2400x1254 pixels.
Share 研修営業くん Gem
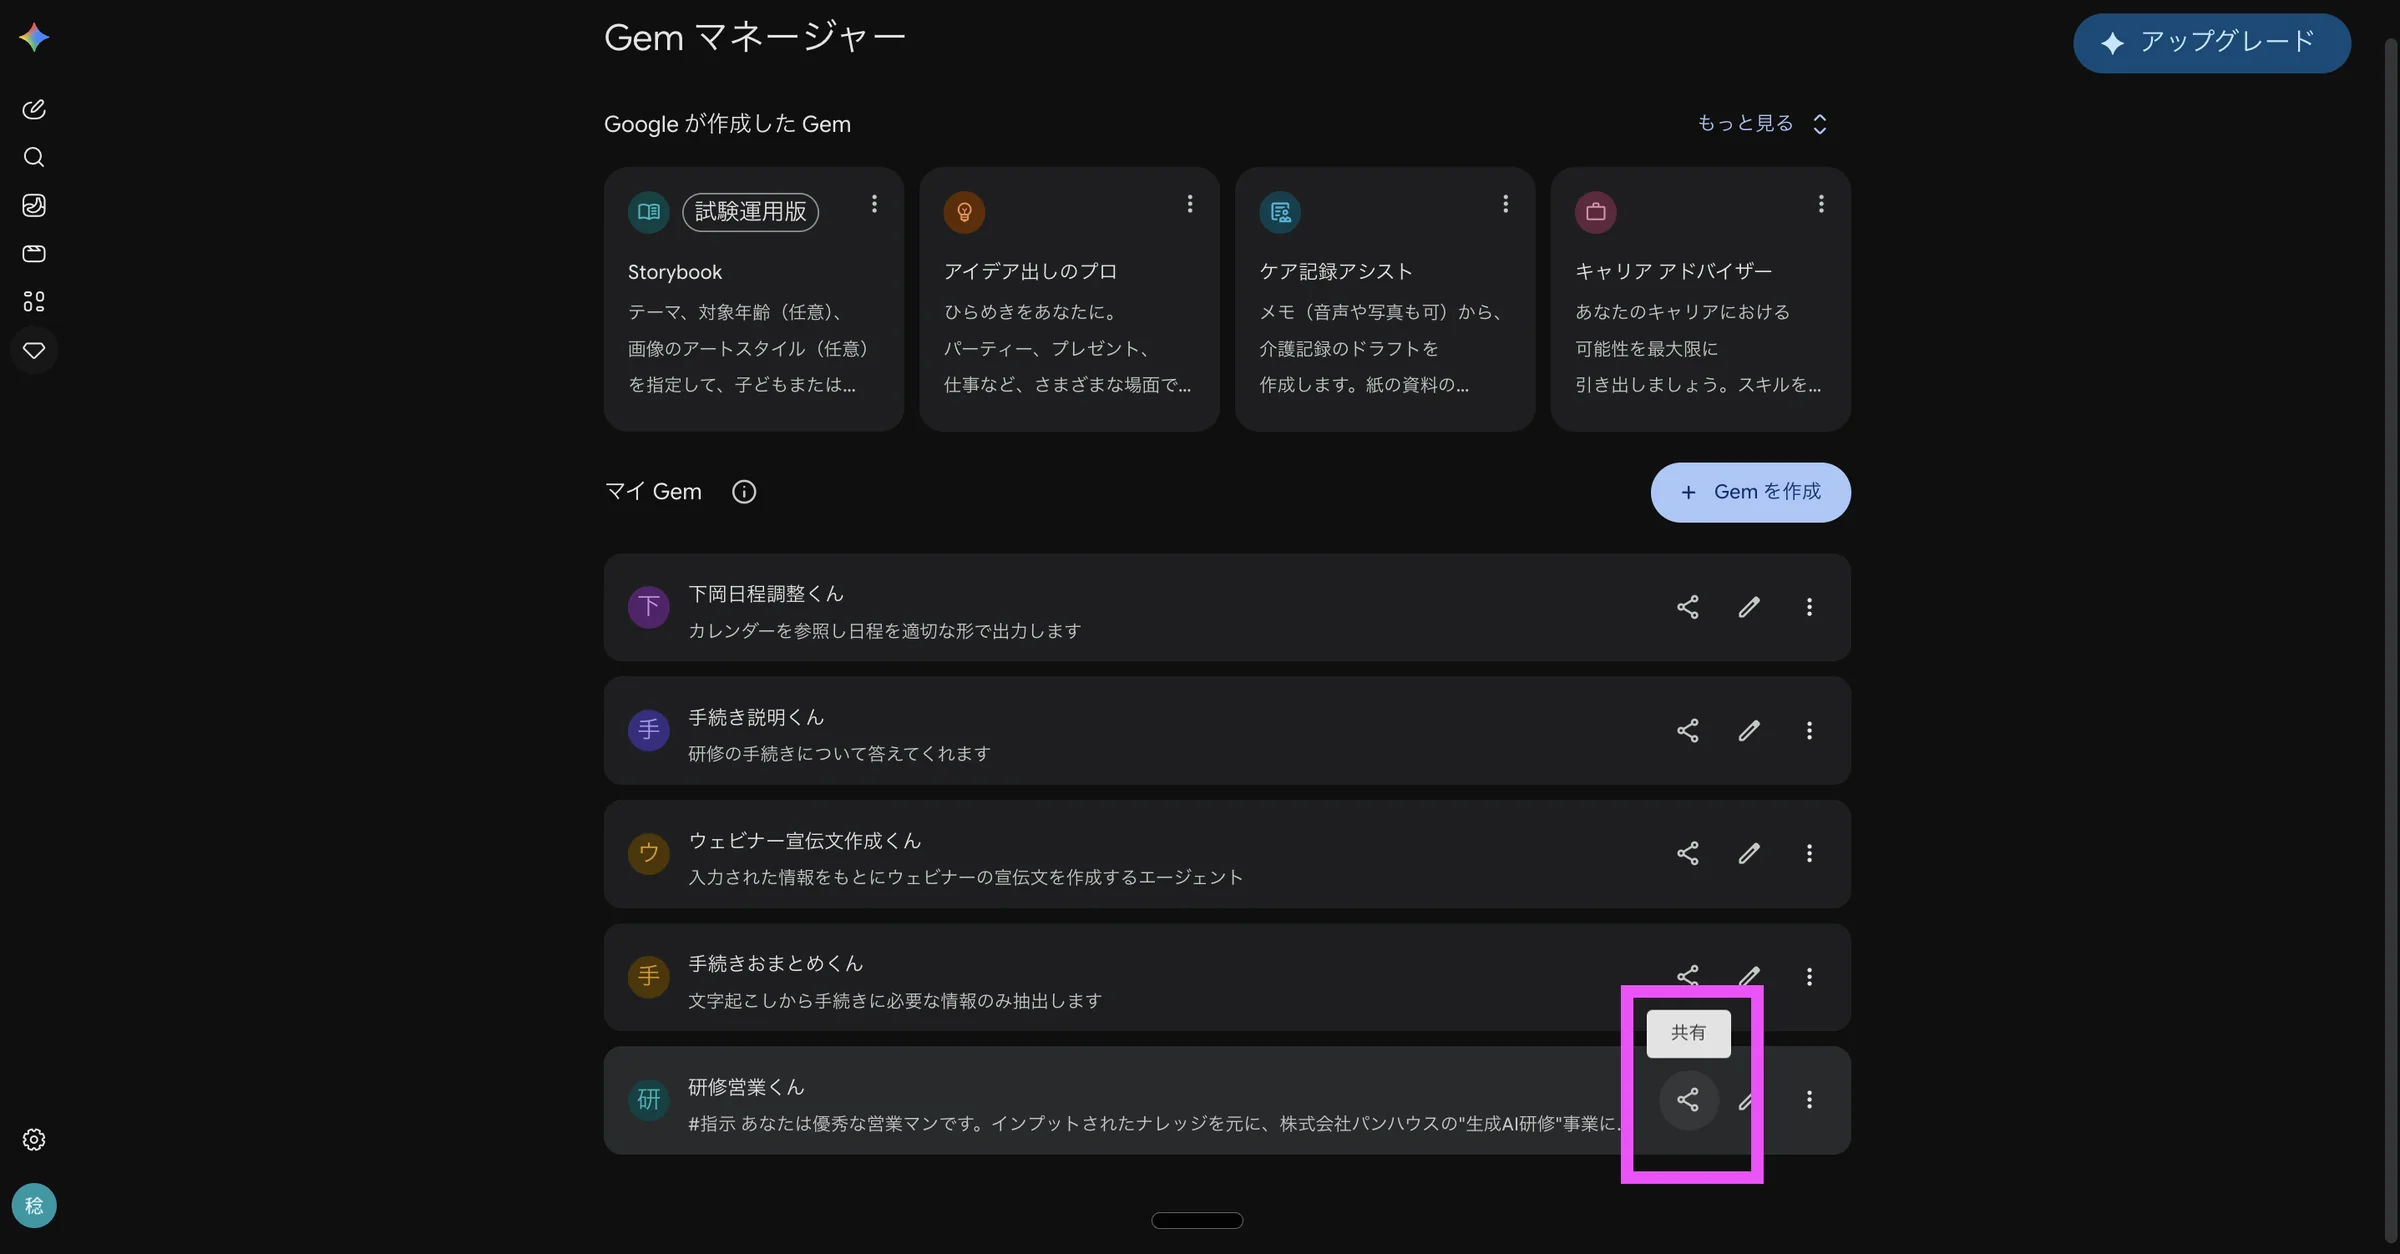click(x=1688, y=1100)
